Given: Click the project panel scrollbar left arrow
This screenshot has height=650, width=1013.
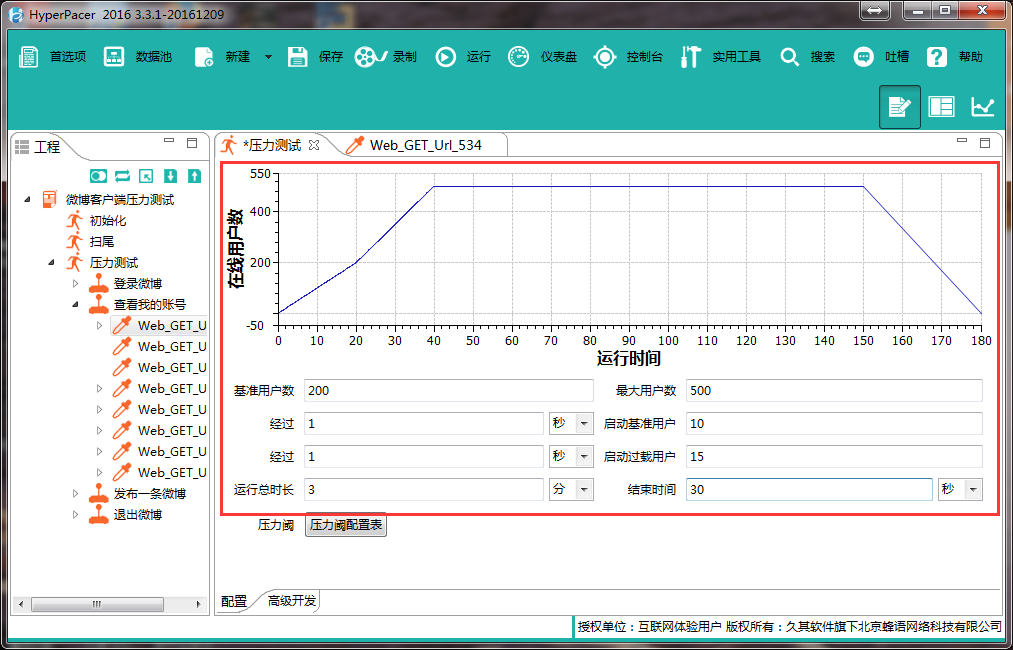Looking at the screenshot, I should pyautogui.click(x=21, y=604).
